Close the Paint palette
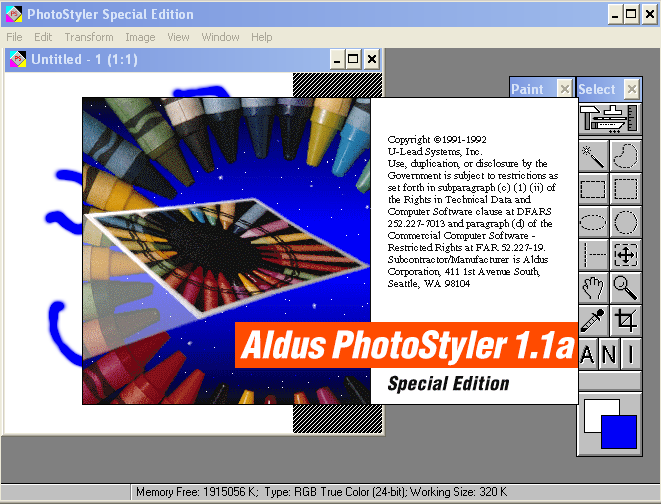661x504 pixels. [x=564, y=89]
